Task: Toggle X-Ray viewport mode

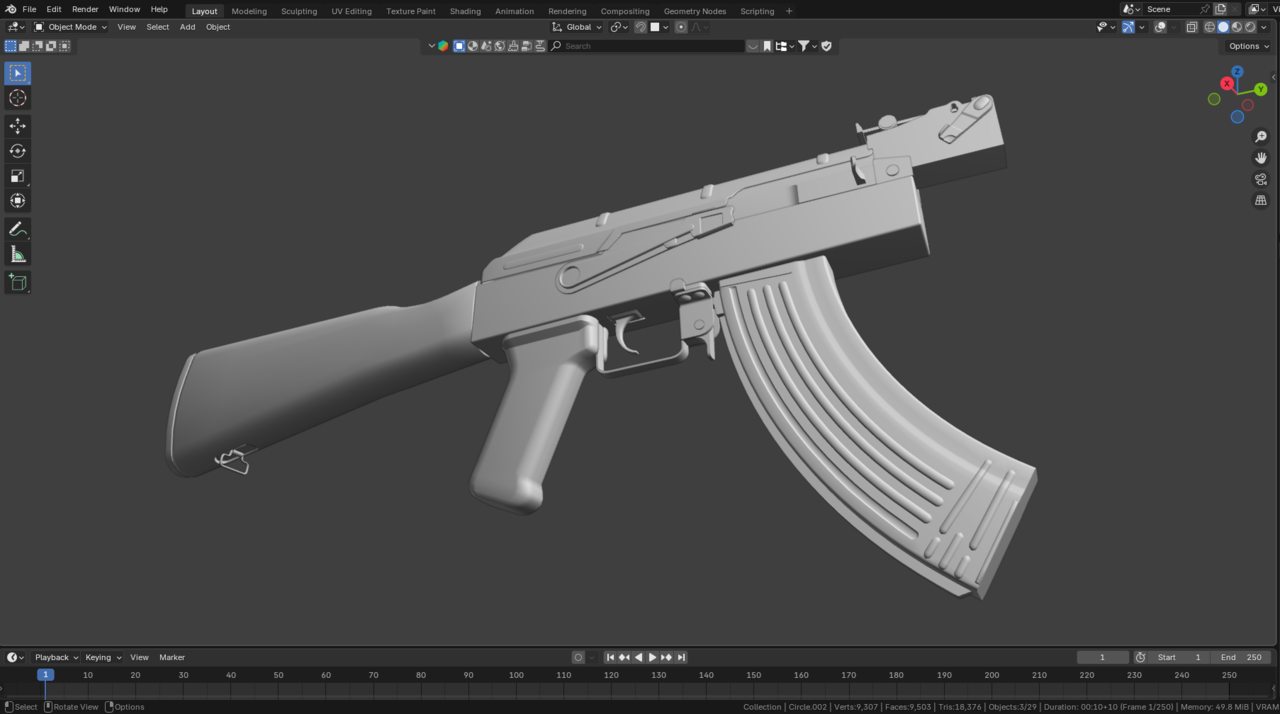Action: click(1192, 27)
